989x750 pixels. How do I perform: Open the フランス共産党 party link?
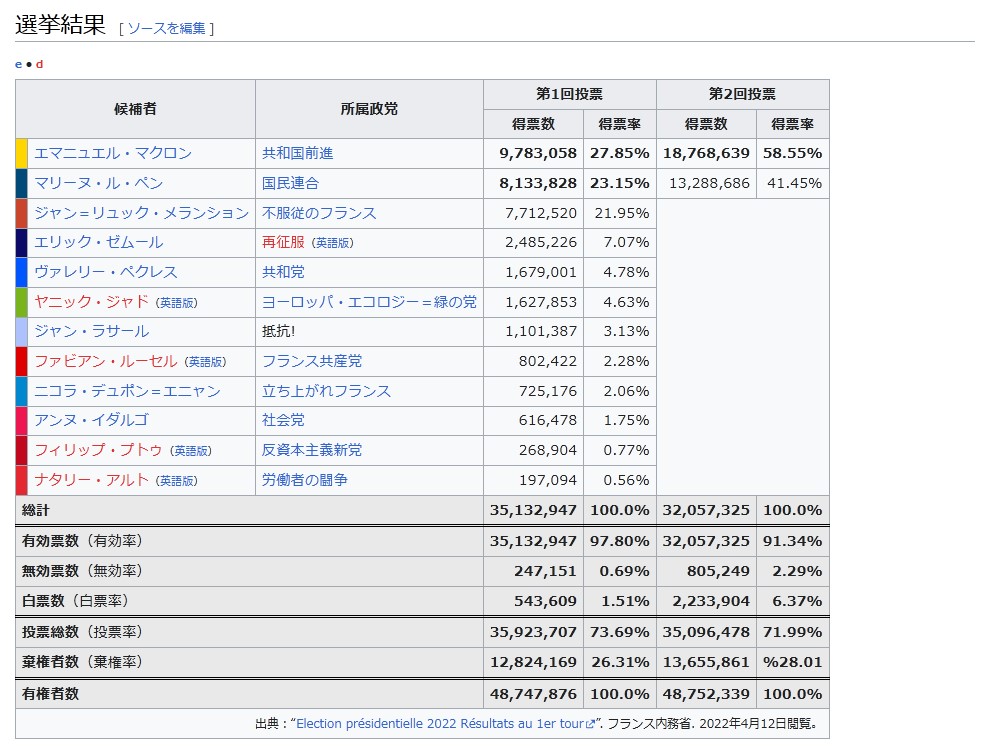312,361
